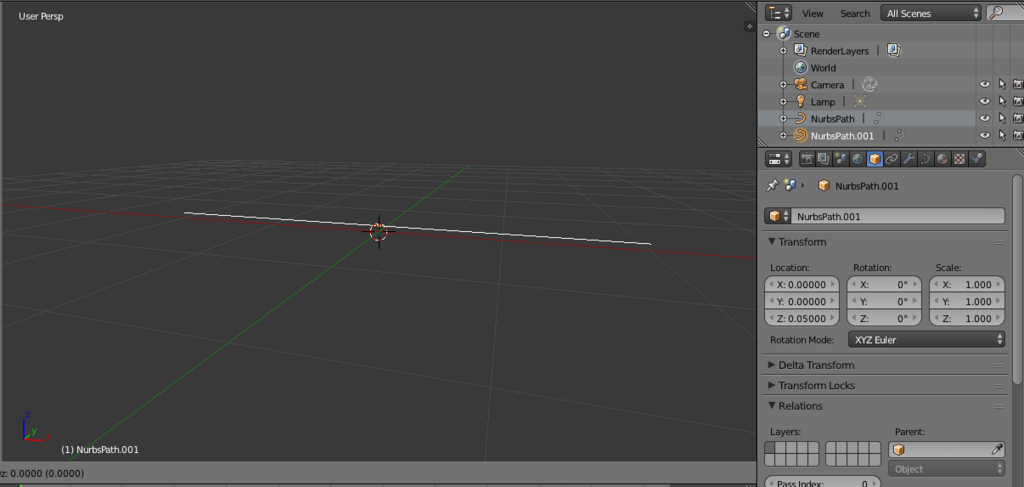1024x487 pixels.
Task: Open the Object properties tab
Action: tap(875, 159)
